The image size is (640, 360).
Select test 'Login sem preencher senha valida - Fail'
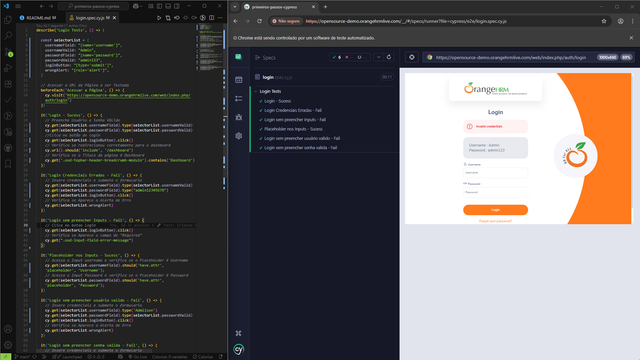(300, 148)
